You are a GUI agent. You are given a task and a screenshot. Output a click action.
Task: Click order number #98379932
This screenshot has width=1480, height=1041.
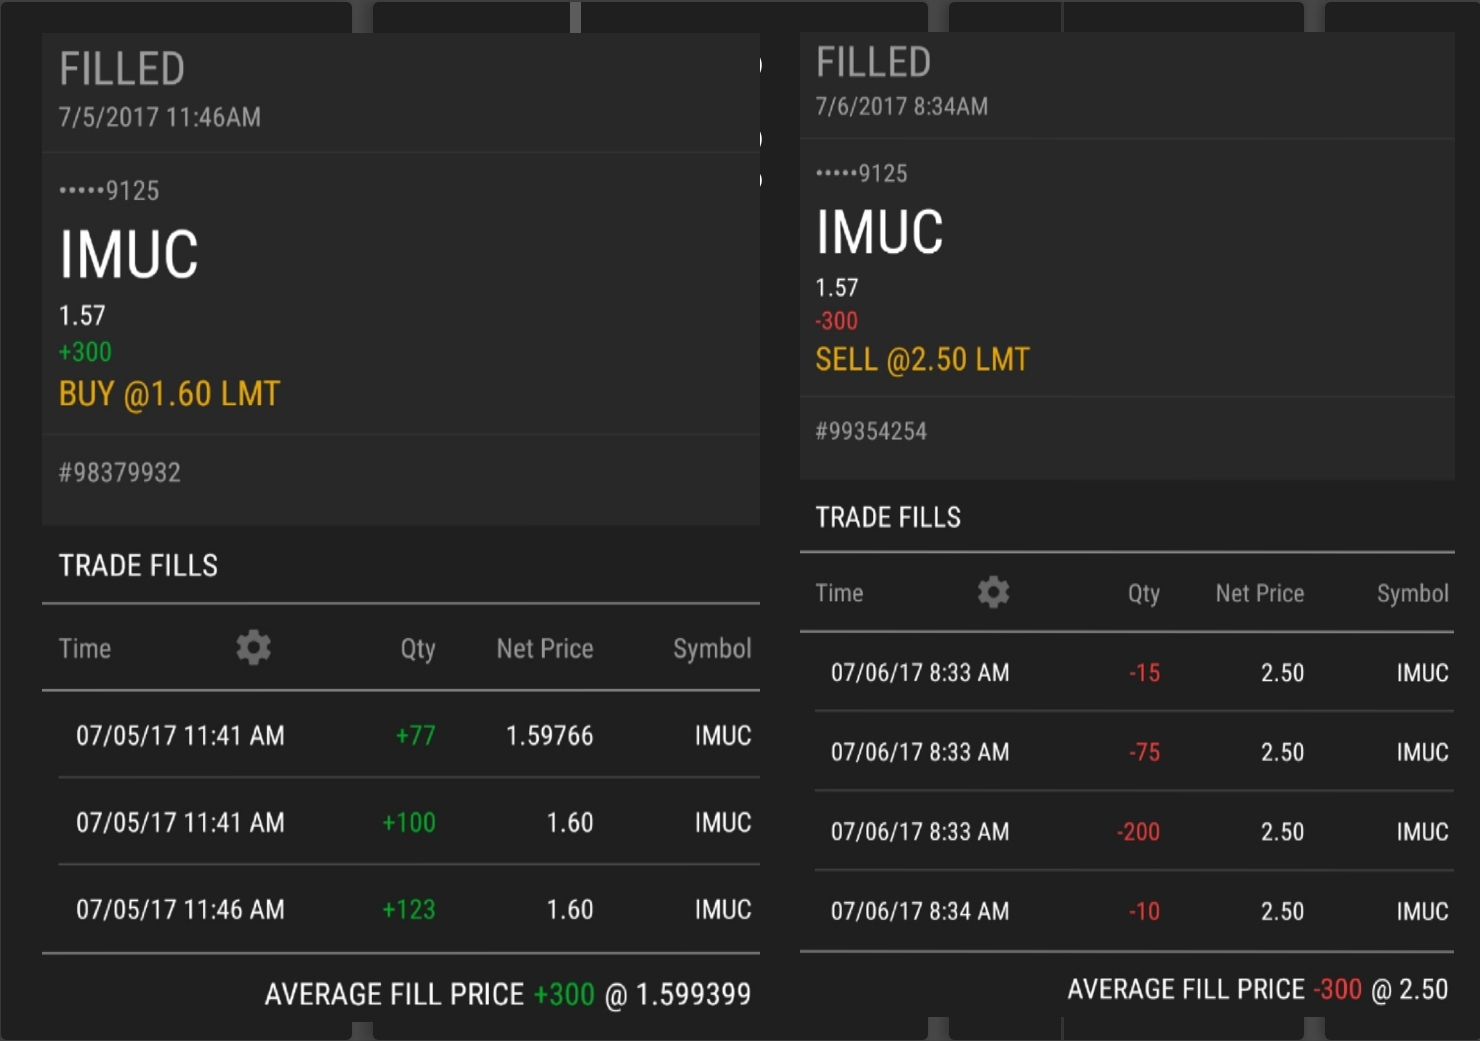click(120, 473)
